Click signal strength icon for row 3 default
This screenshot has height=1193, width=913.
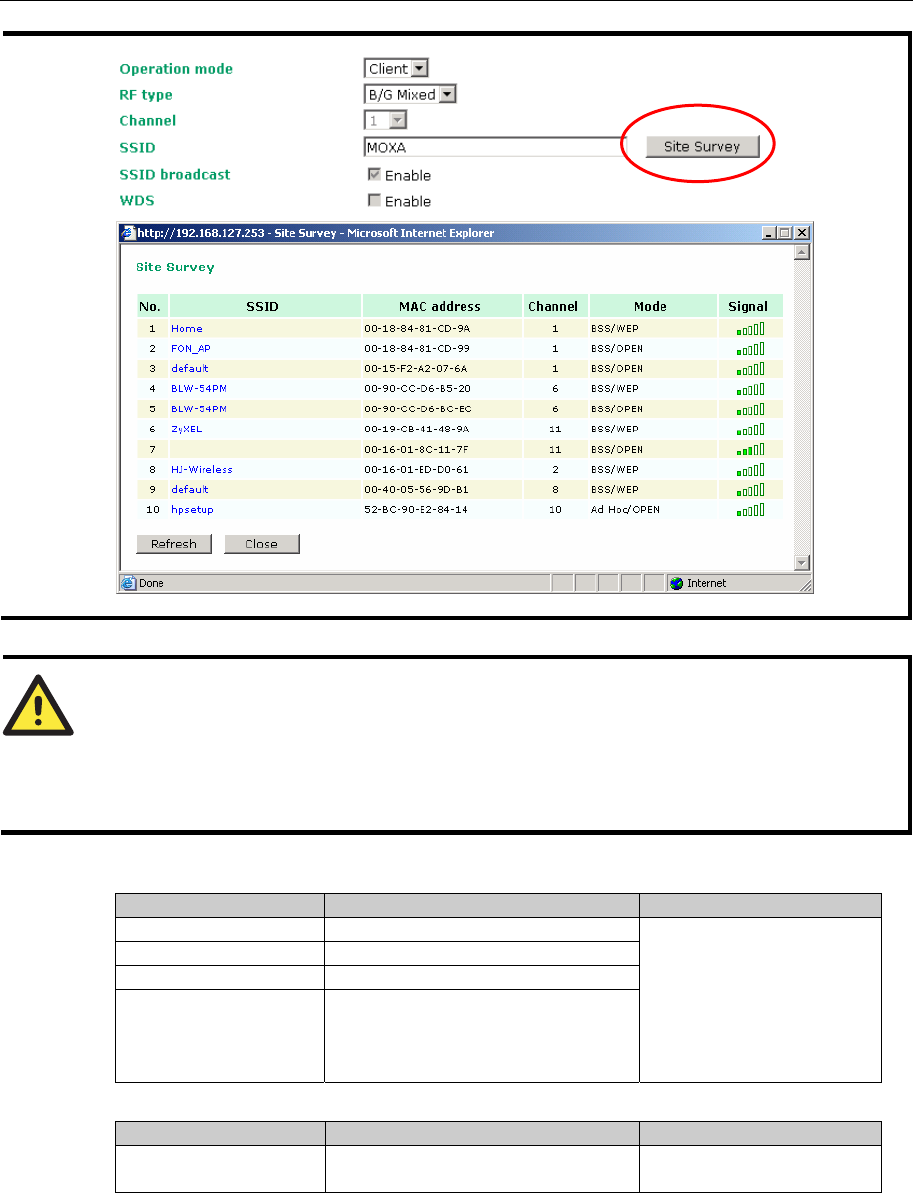pos(750,368)
